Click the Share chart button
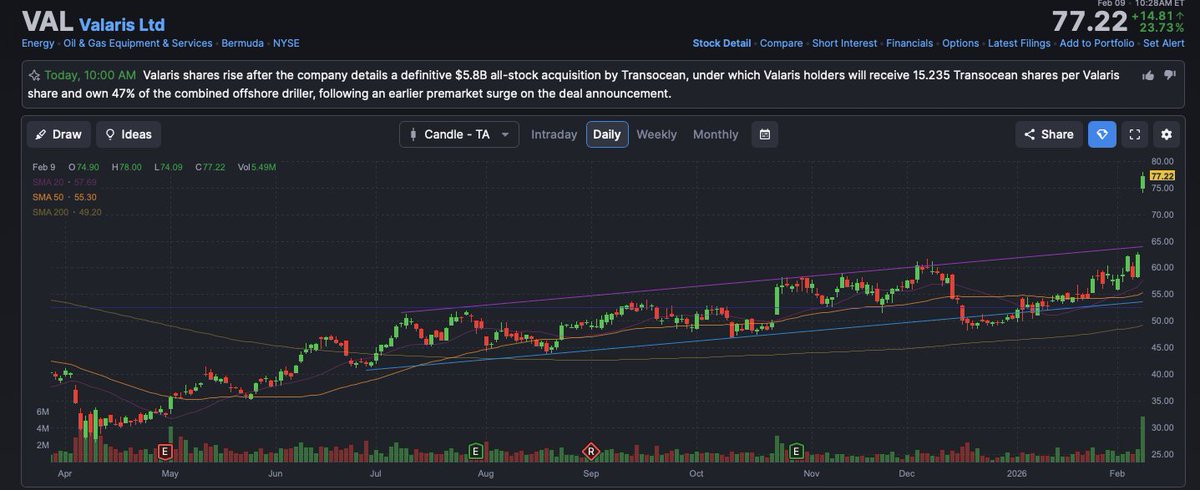 click(1049, 134)
